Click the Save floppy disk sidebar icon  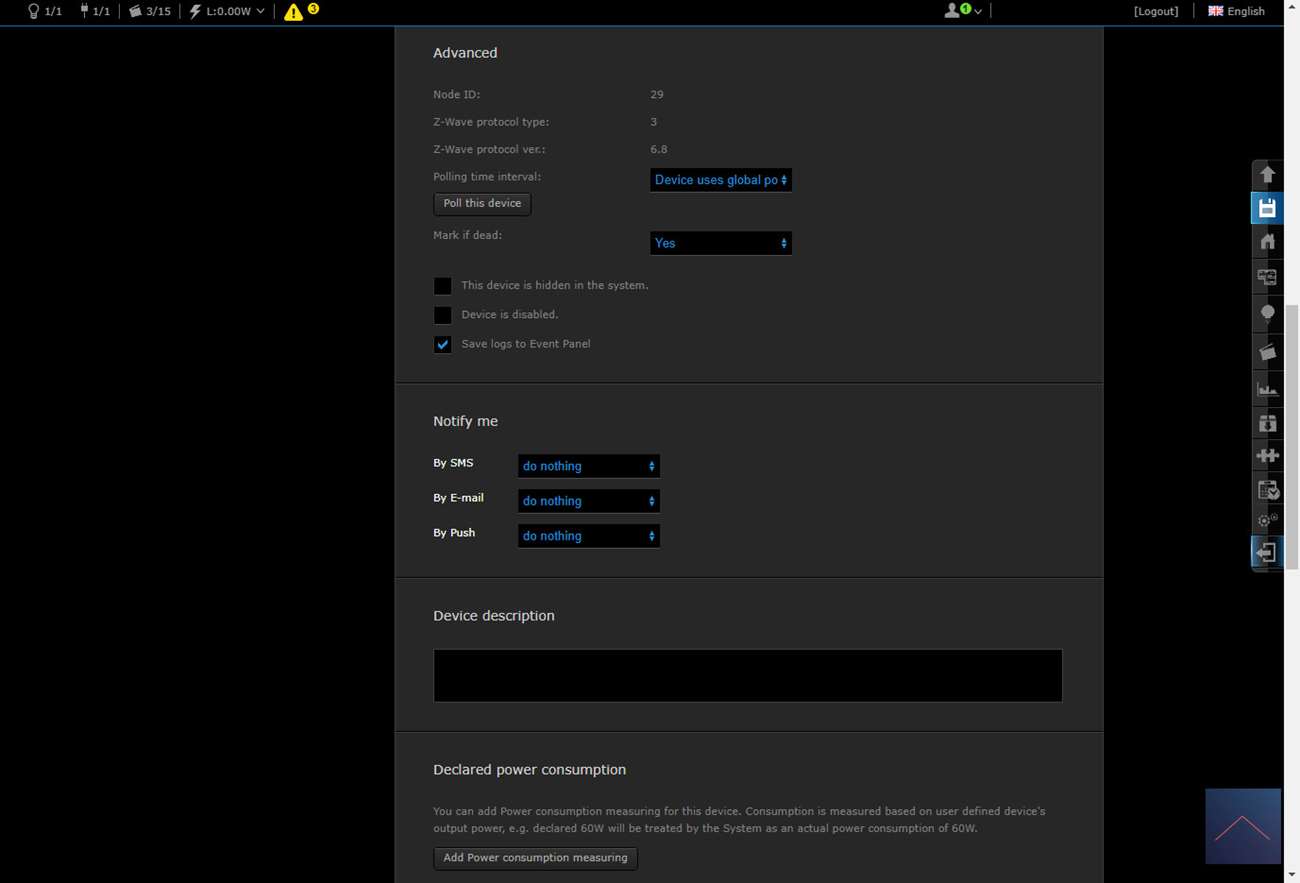point(1267,208)
